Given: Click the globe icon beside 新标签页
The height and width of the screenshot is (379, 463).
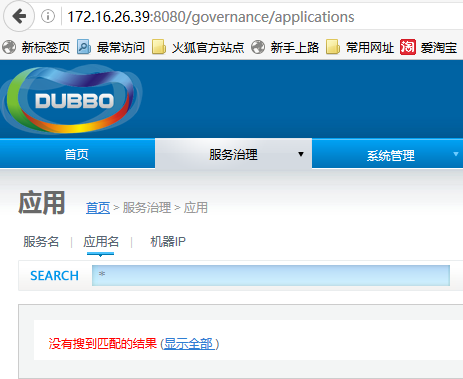Looking at the screenshot, I should point(9,47).
